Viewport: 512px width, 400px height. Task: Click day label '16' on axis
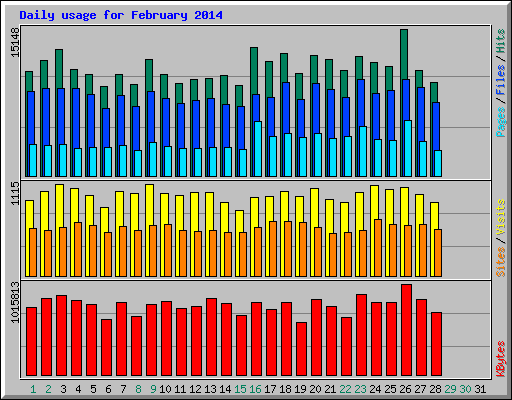[255, 389]
